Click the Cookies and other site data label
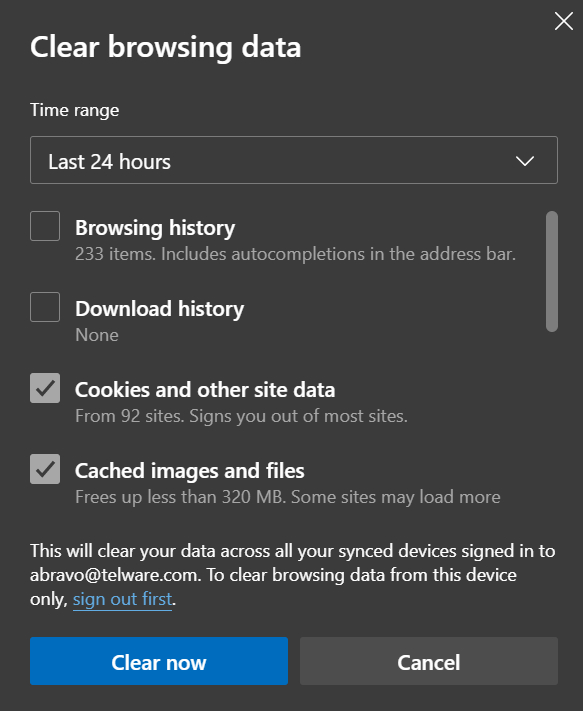The height and width of the screenshot is (711, 583). pyautogui.click(x=205, y=390)
